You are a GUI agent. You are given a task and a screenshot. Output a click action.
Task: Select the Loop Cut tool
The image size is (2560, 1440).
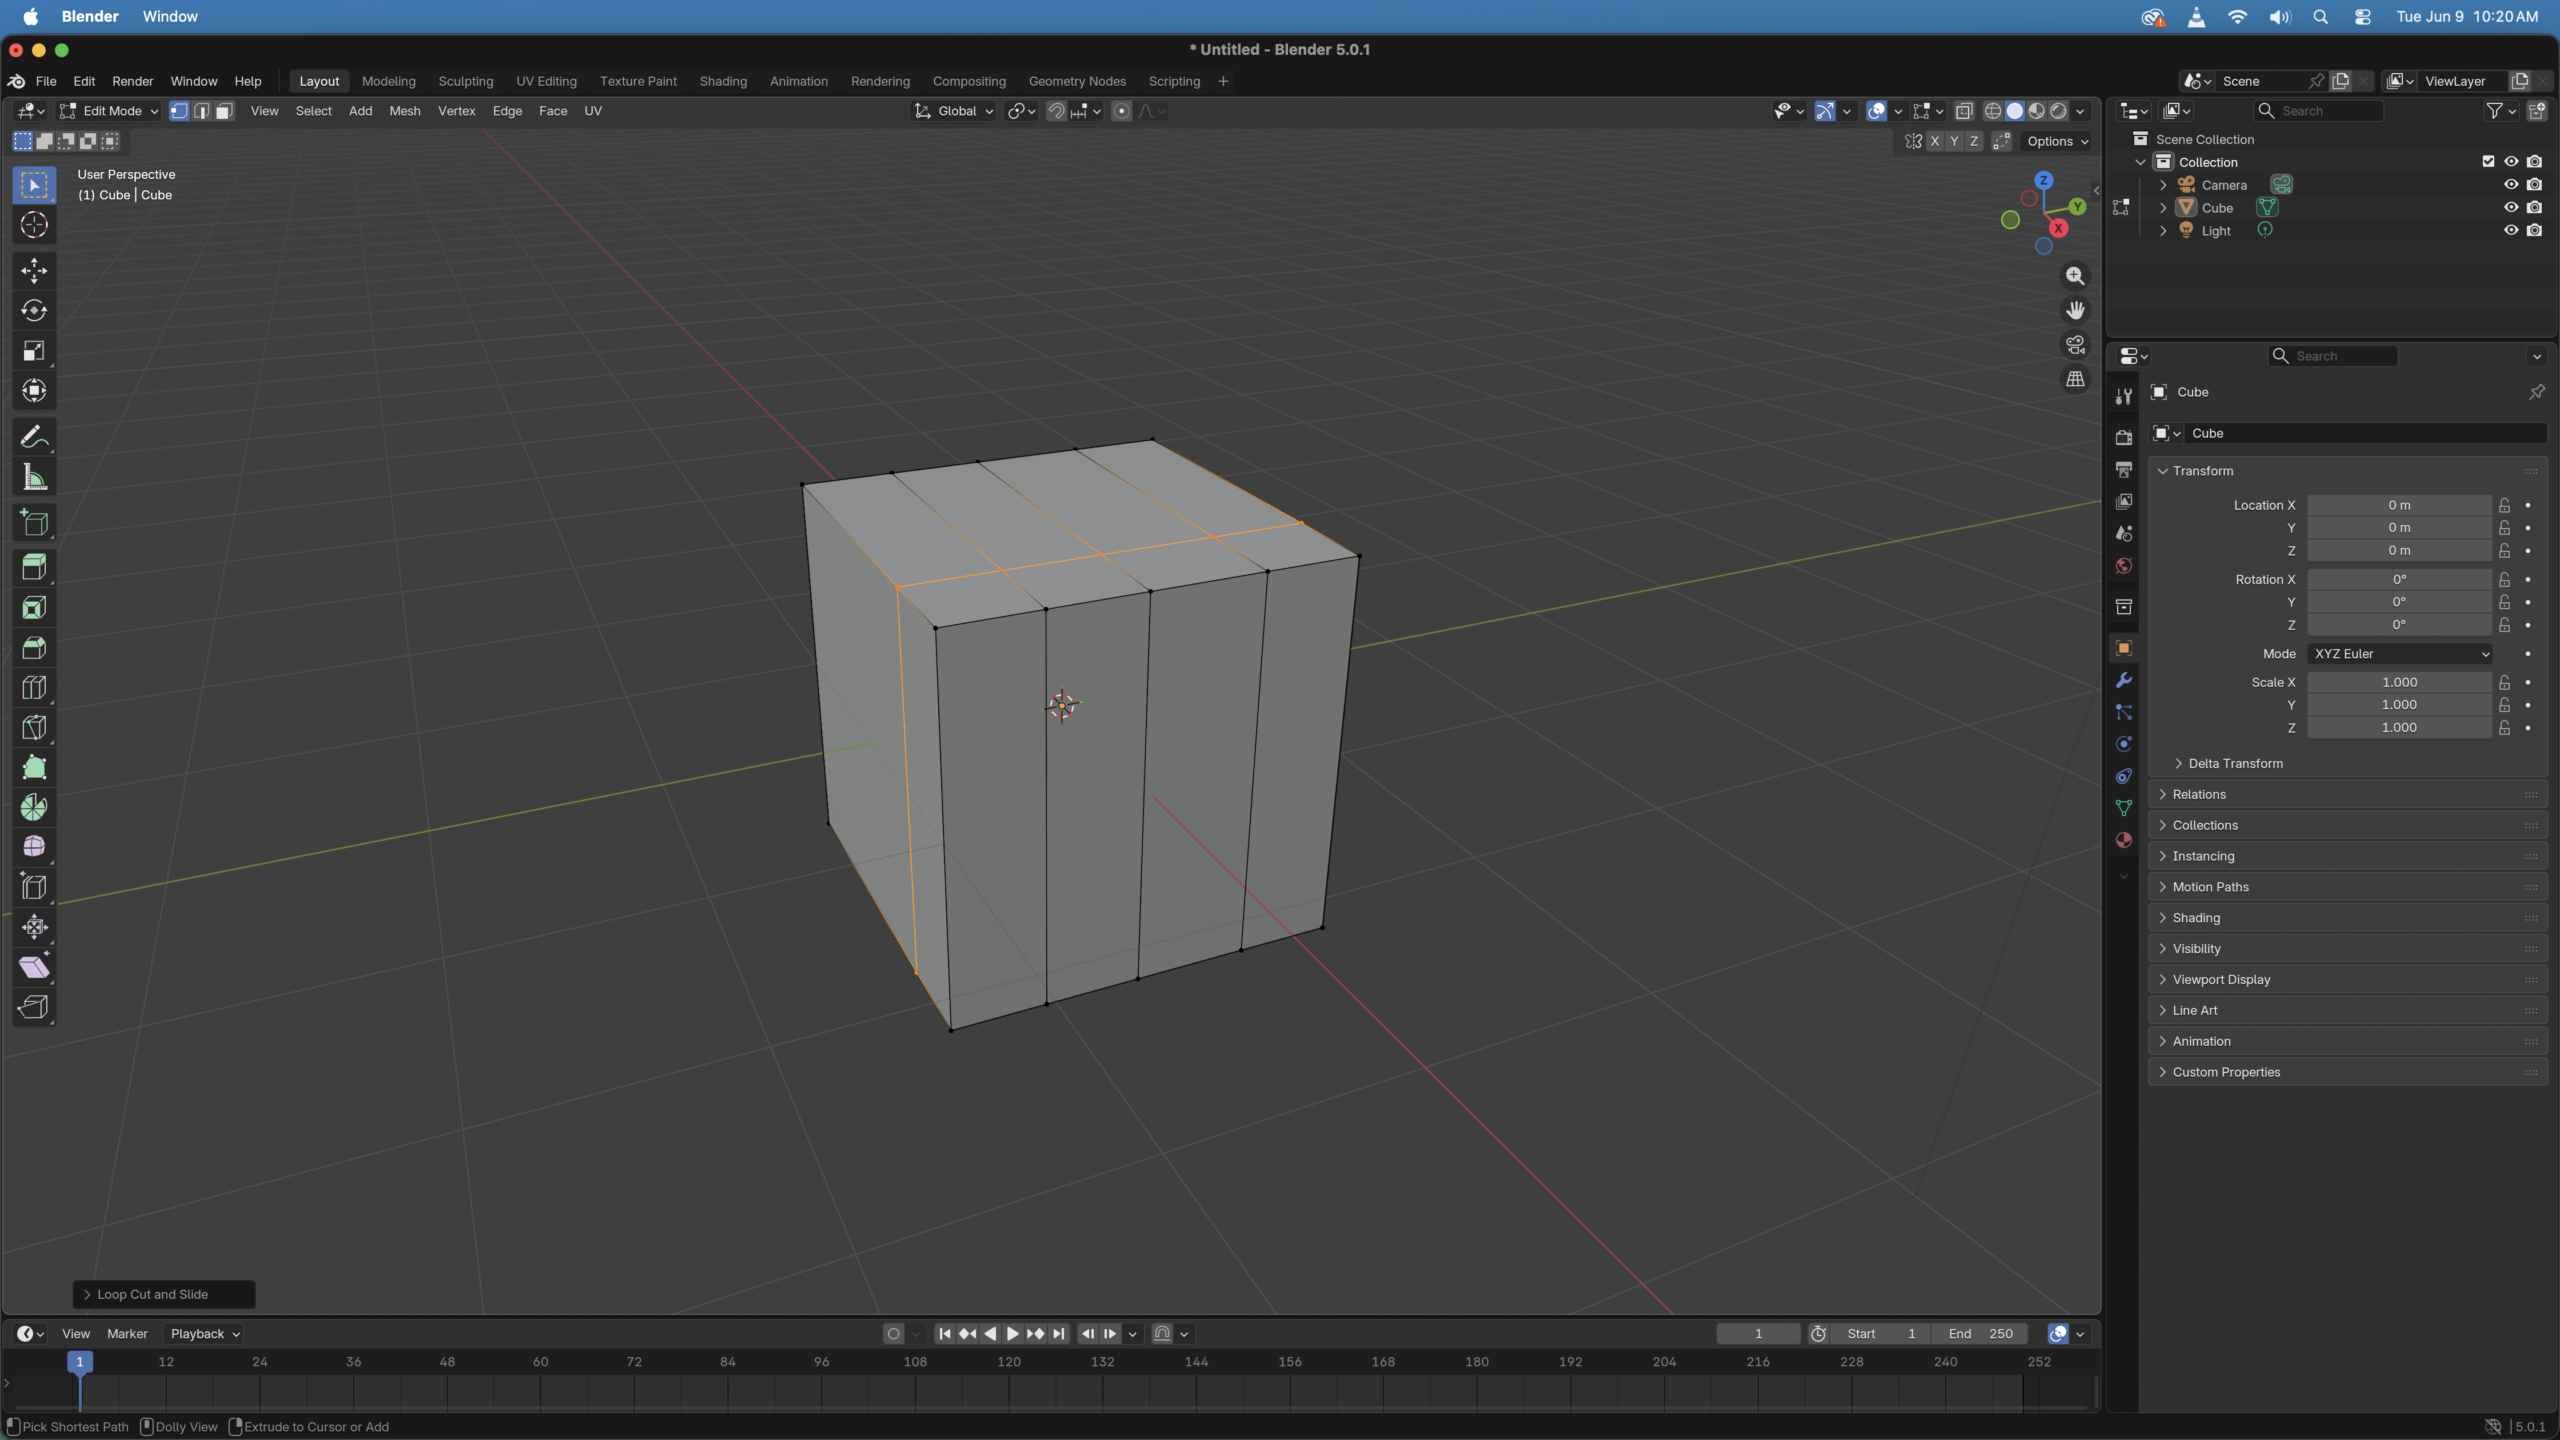point(34,688)
